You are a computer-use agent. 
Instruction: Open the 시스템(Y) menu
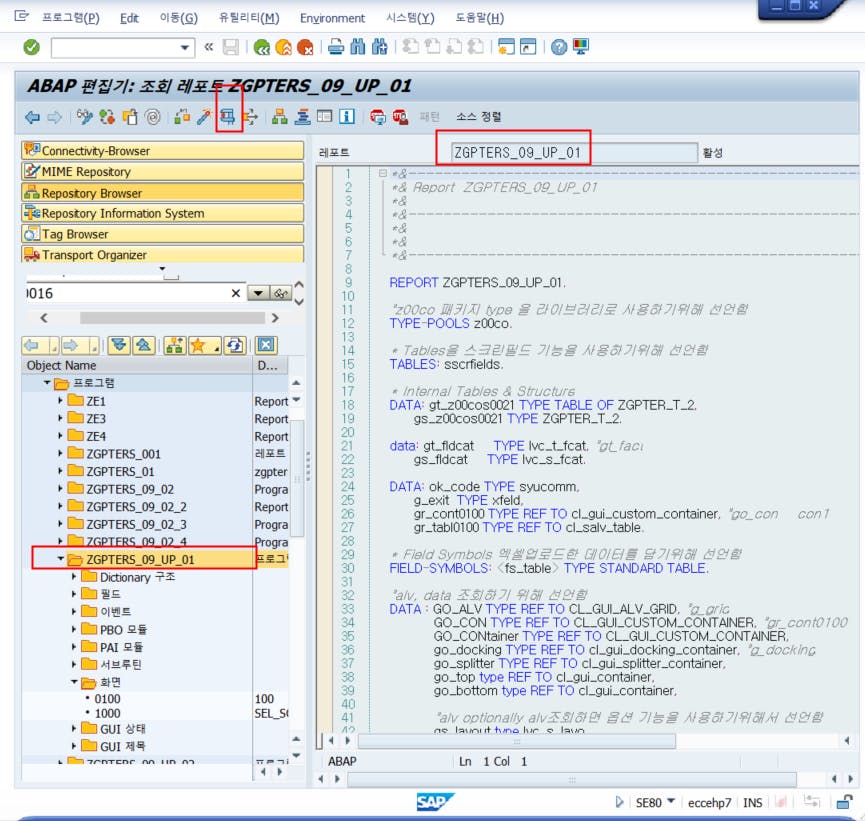[410, 18]
